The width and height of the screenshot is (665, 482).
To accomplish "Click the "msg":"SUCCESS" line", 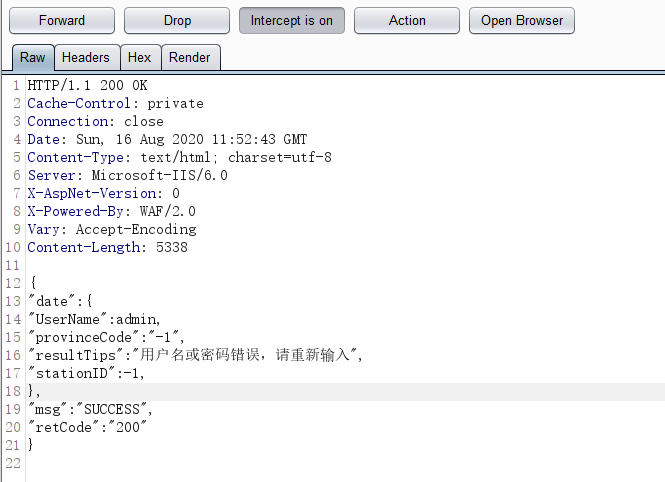I will [90, 410].
